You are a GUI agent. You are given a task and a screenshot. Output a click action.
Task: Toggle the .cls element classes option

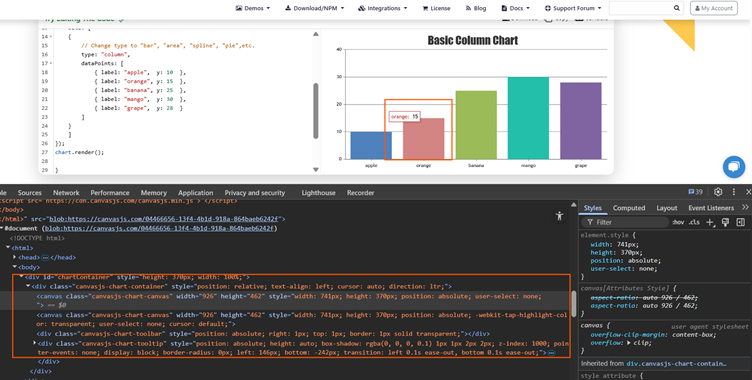pyautogui.click(x=694, y=222)
